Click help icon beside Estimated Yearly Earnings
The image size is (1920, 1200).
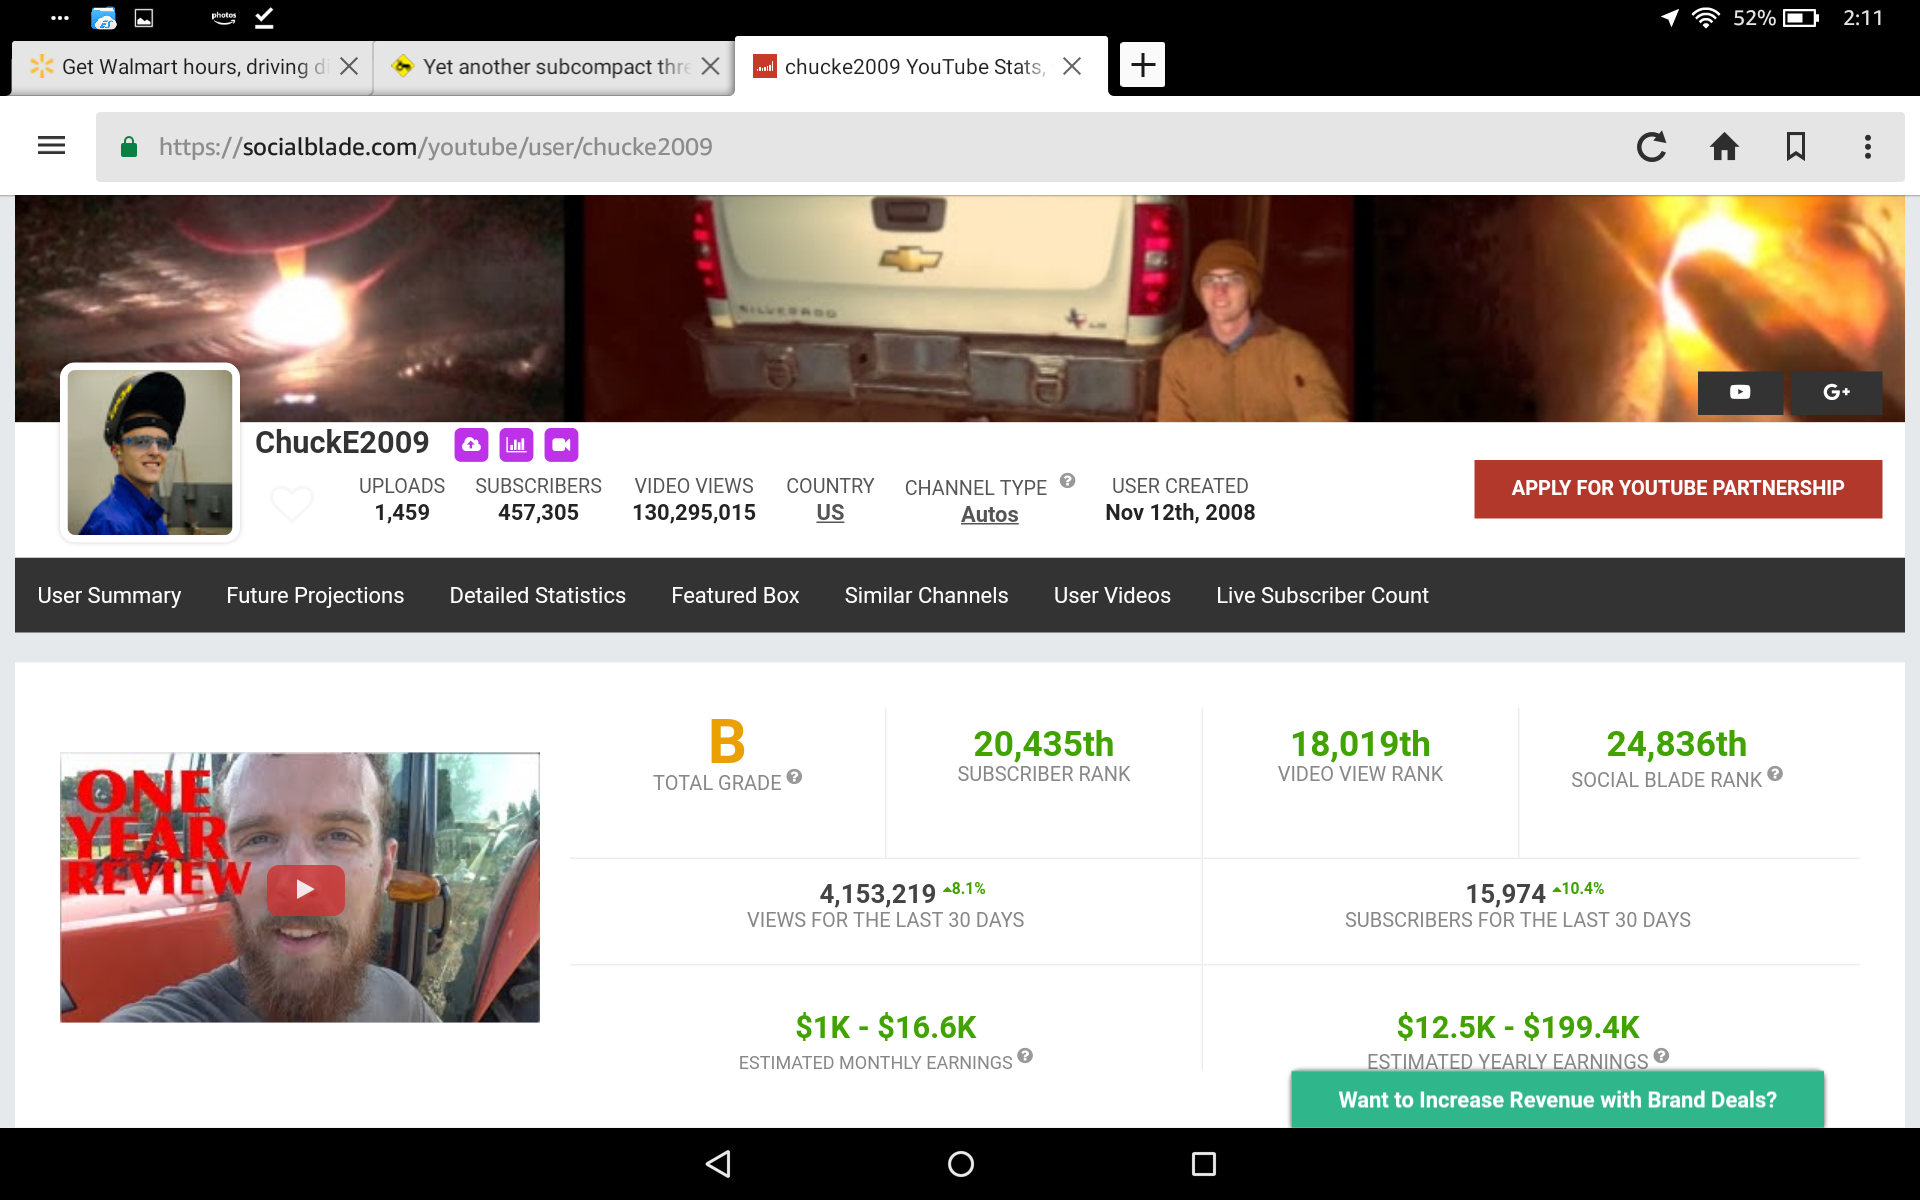click(1661, 1056)
